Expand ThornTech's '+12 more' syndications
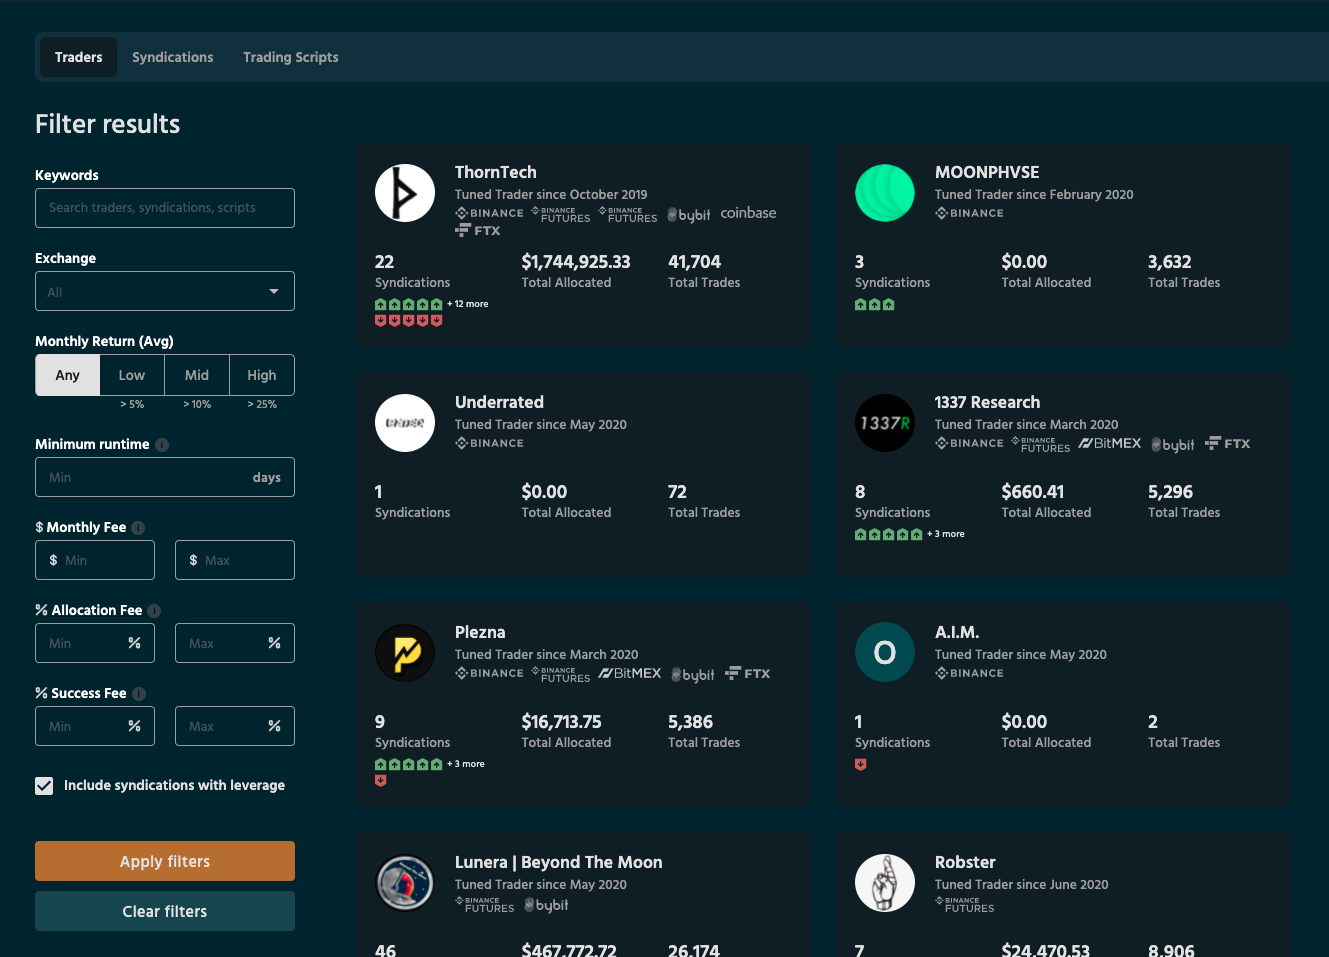Screen dimensions: 1329x957 [x=468, y=304]
